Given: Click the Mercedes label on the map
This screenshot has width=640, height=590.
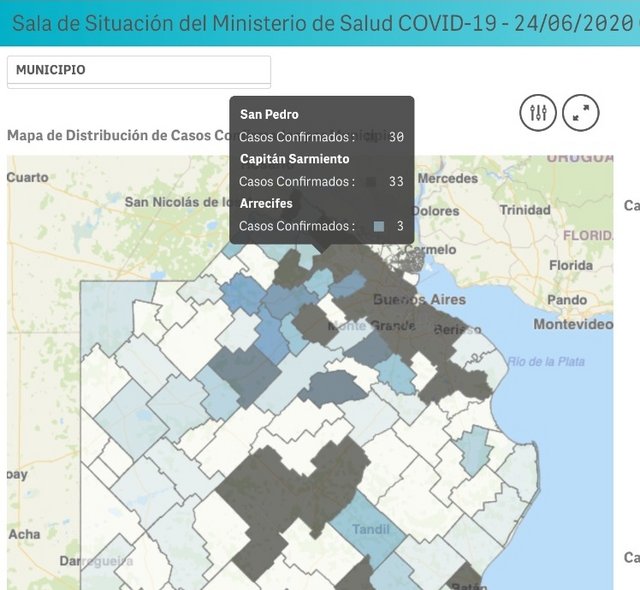Looking at the screenshot, I should [447, 178].
